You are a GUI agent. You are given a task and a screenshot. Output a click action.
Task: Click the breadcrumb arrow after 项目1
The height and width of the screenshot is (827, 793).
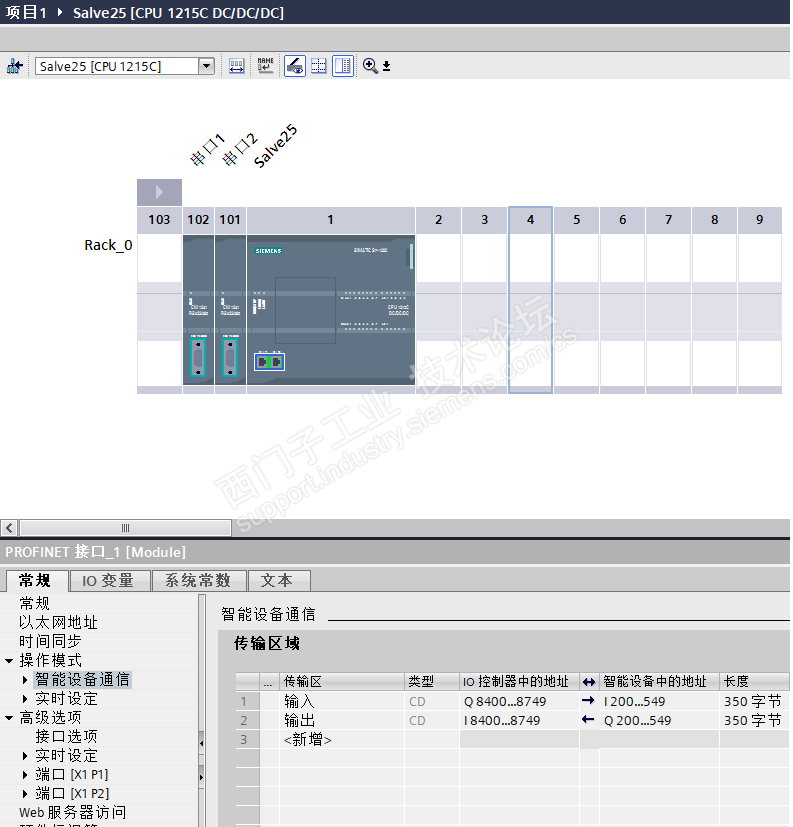[x=60, y=12]
